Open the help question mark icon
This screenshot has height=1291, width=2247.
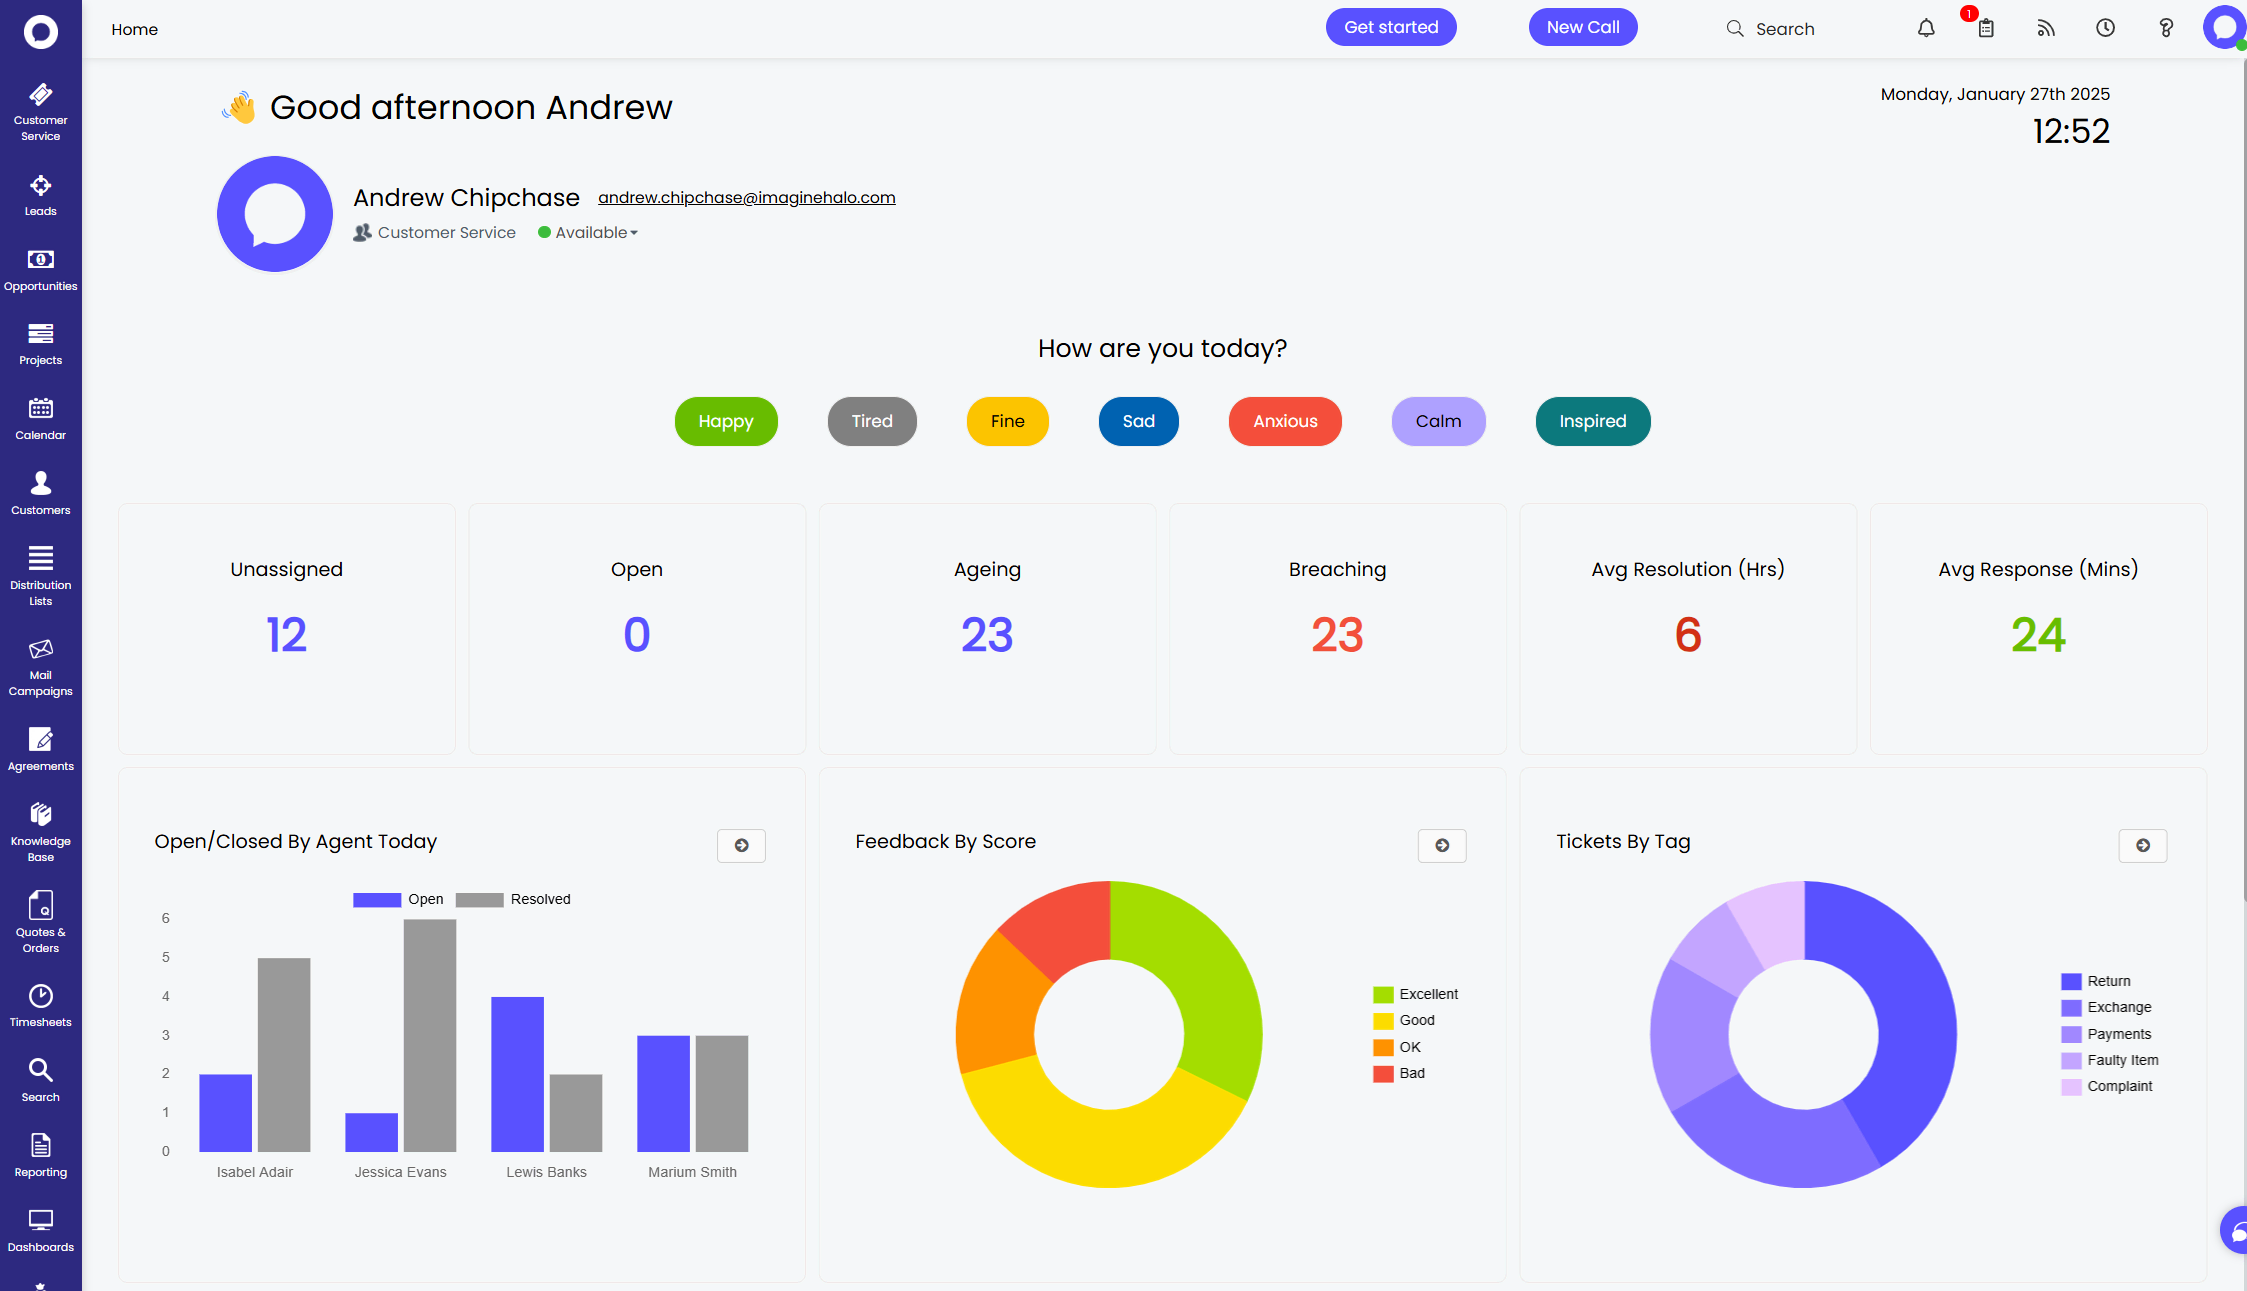[x=2166, y=28]
